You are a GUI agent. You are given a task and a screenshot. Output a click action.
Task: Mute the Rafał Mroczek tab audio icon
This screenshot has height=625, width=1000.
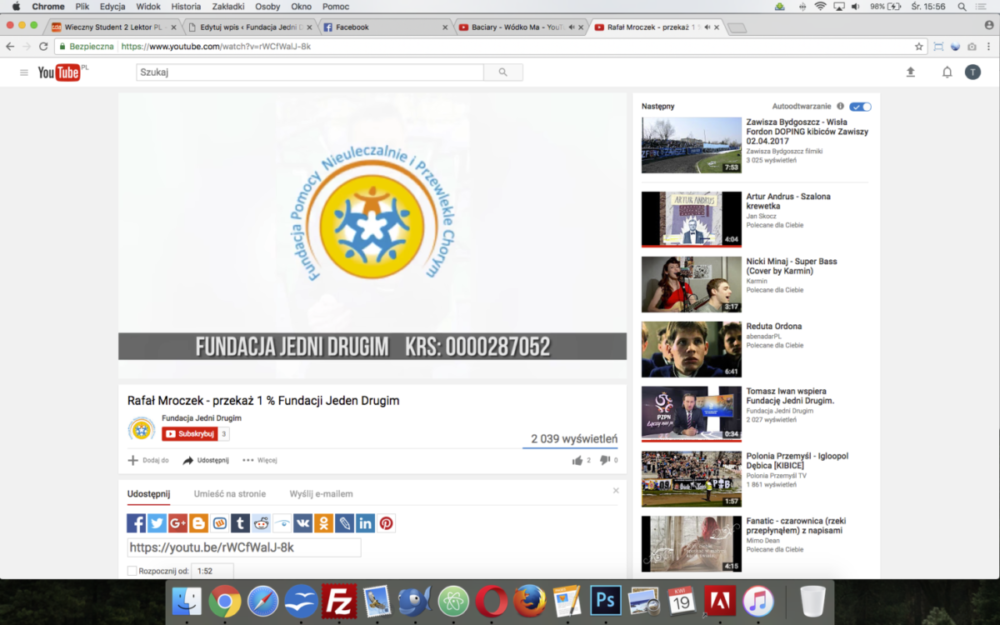pyautogui.click(x=707, y=27)
